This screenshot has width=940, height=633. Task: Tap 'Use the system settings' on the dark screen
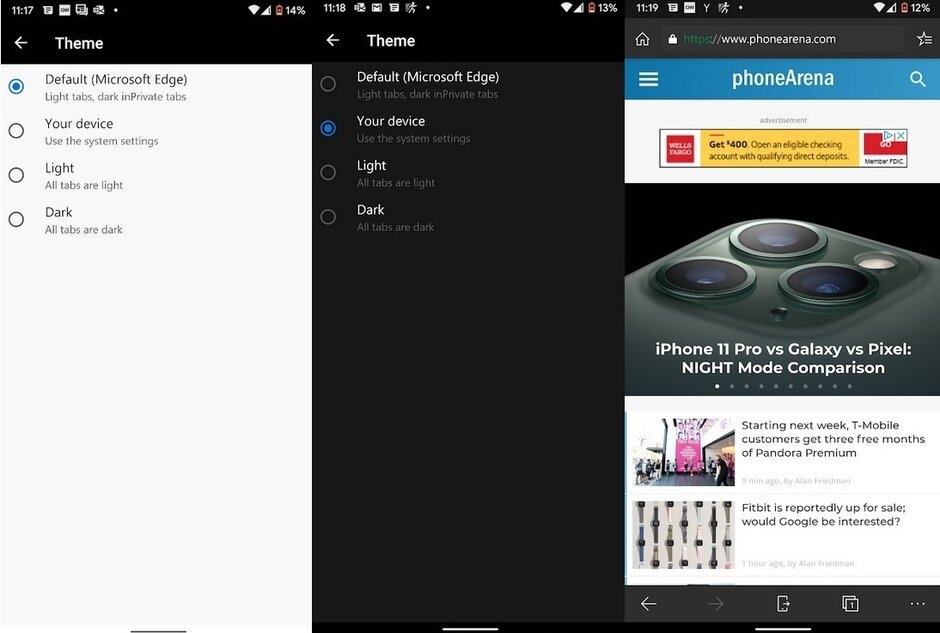pyautogui.click(x=413, y=138)
